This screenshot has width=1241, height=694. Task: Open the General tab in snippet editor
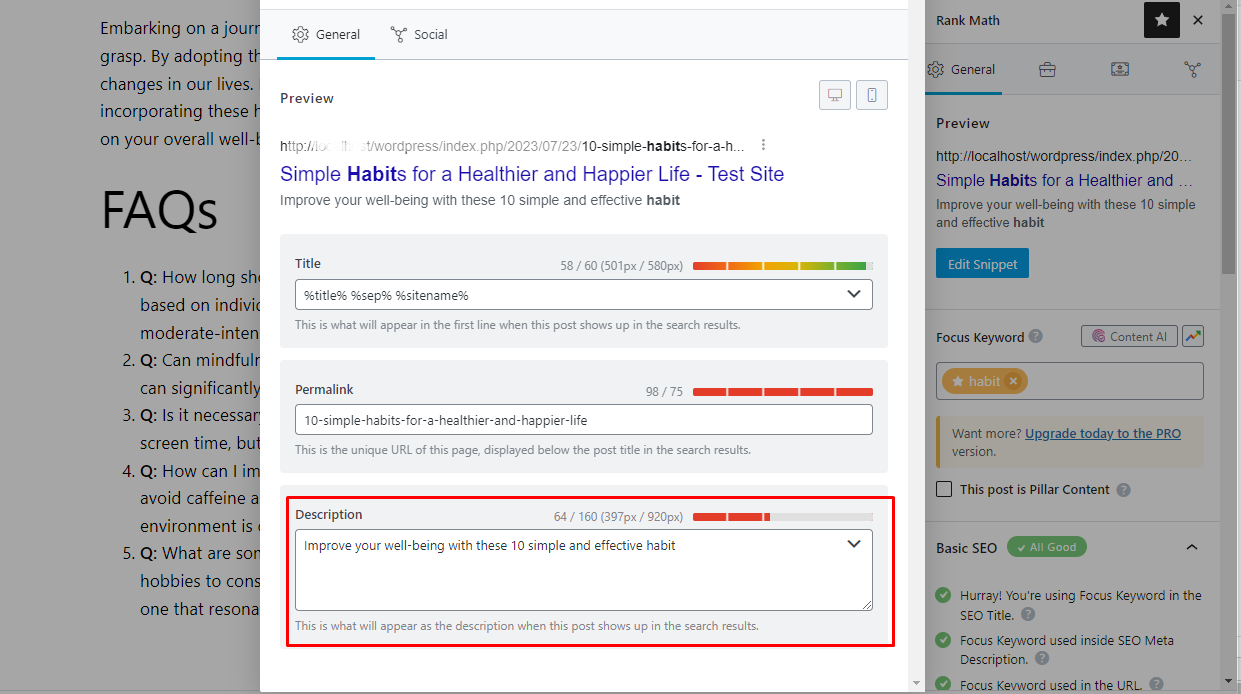point(326,34)
